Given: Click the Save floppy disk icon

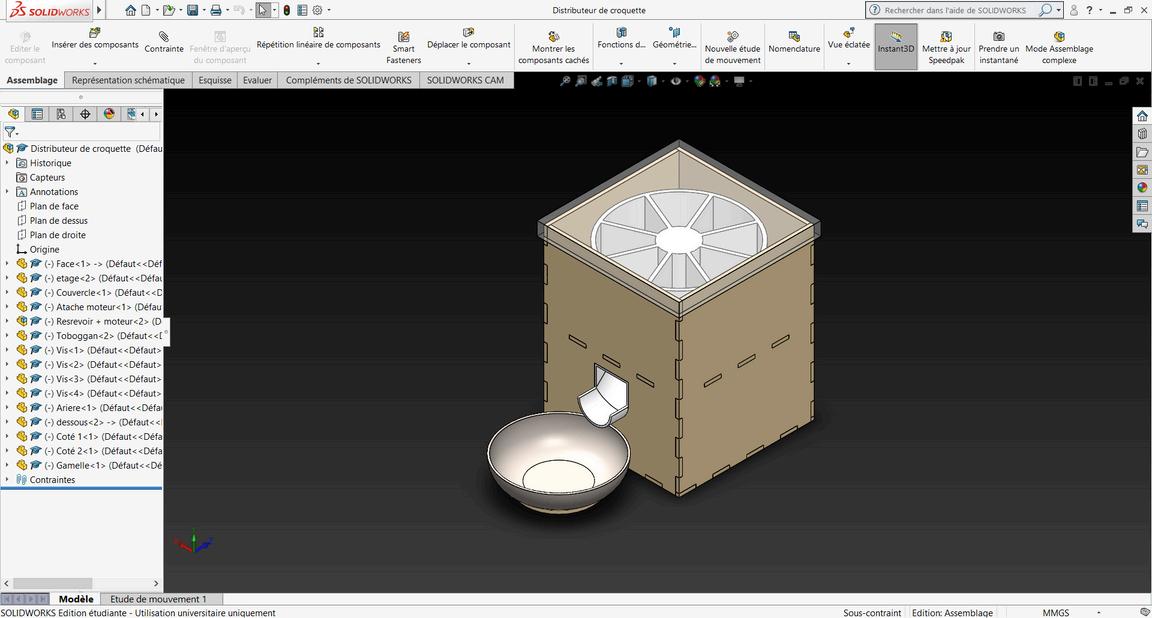Looking at the screenshot, I should (192, 10).
